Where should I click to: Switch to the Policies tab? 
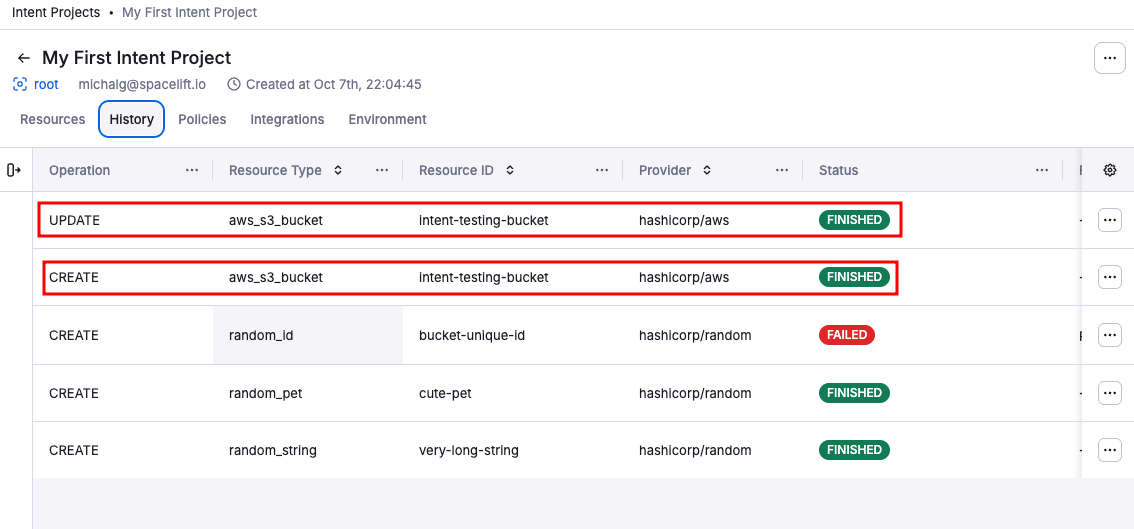click(202, 119)
